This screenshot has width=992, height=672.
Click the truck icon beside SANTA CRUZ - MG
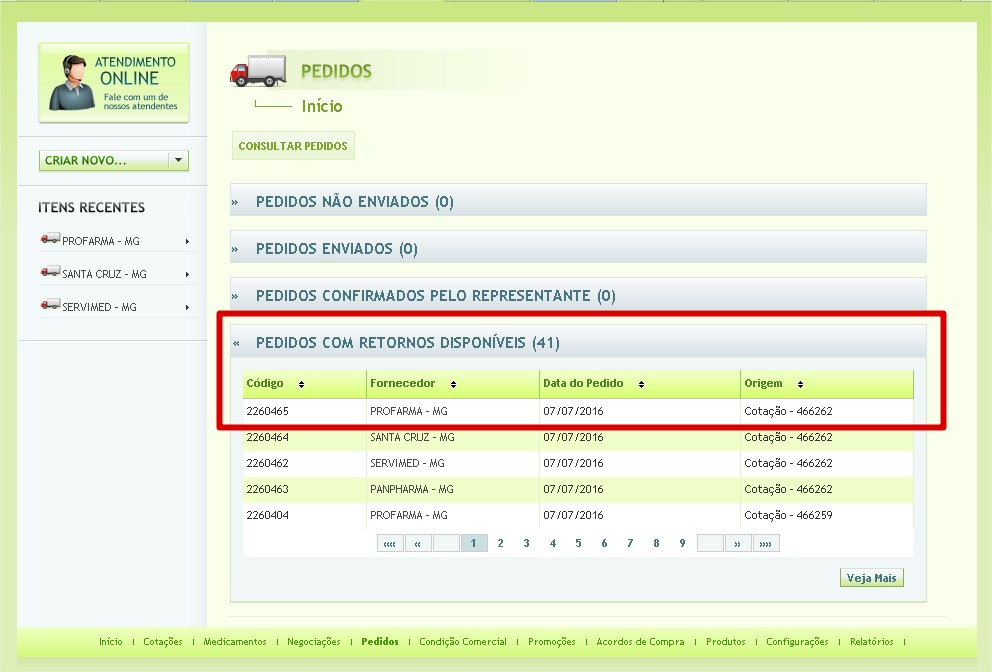(x=50, y=273)
